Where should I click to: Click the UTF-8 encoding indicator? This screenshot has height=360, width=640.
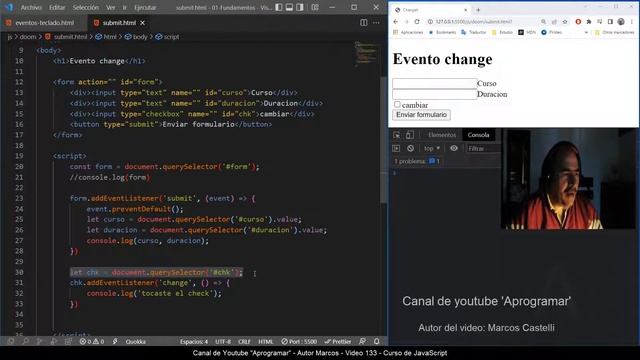pyautogui.click(x=223, y=342)
